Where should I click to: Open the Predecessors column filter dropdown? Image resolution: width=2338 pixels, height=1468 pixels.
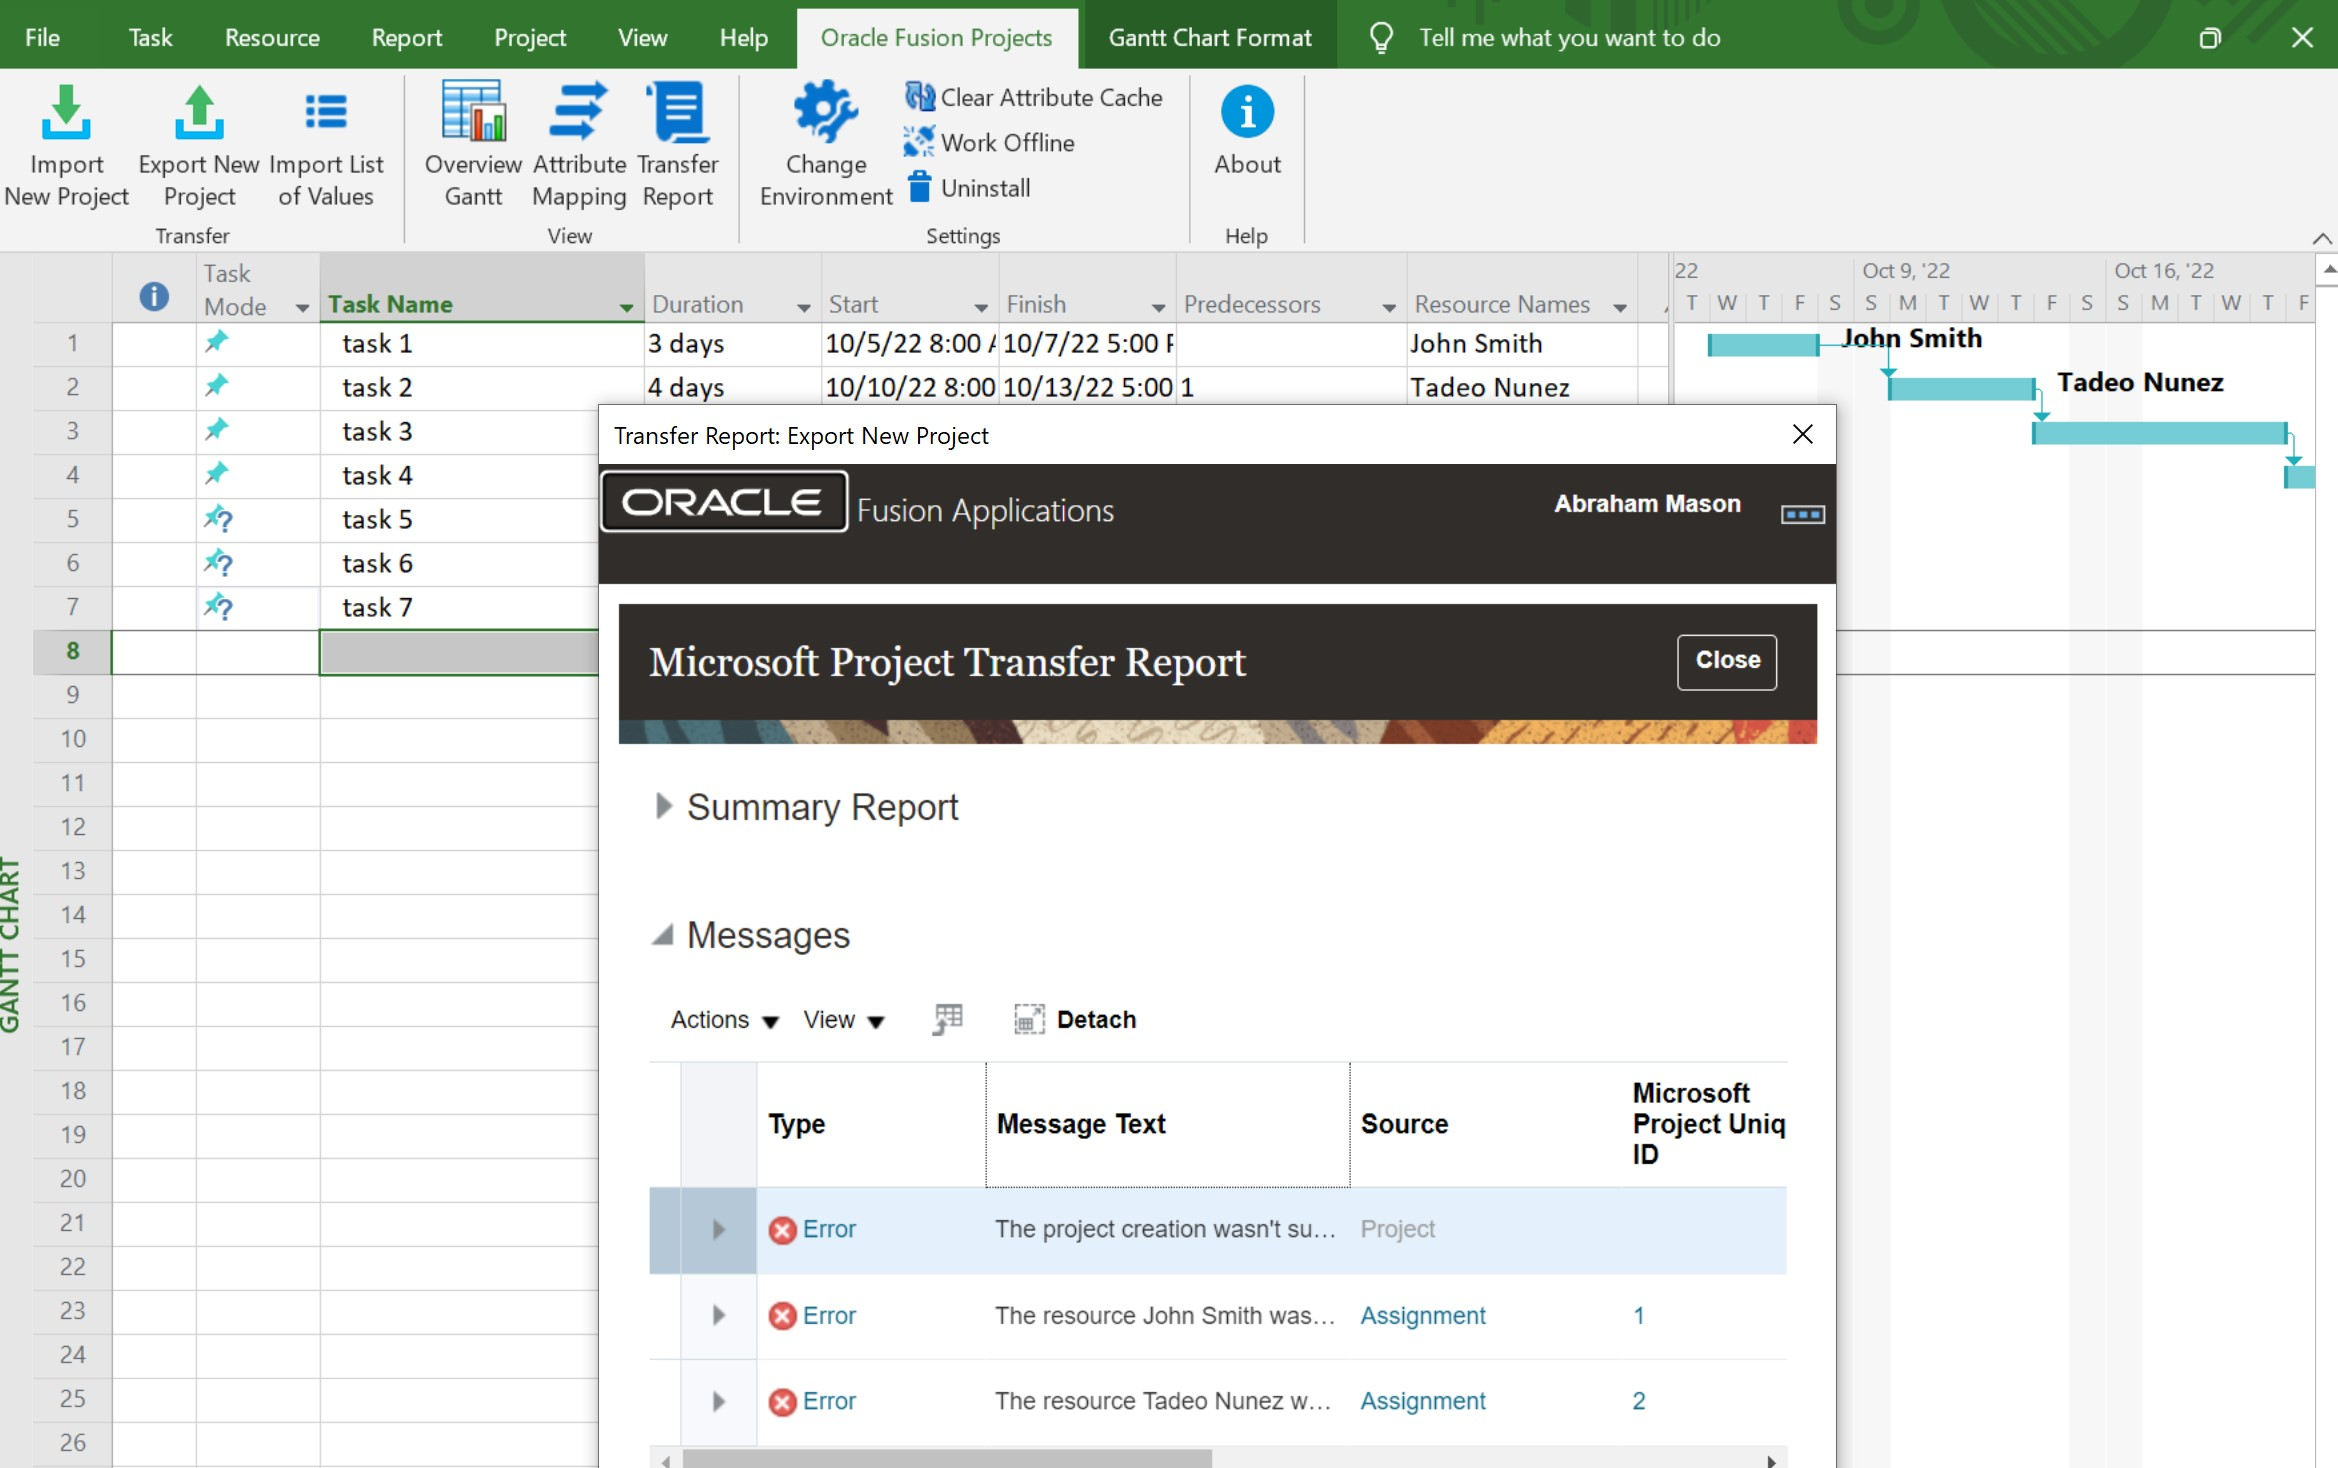click(x=1389, y=307)
